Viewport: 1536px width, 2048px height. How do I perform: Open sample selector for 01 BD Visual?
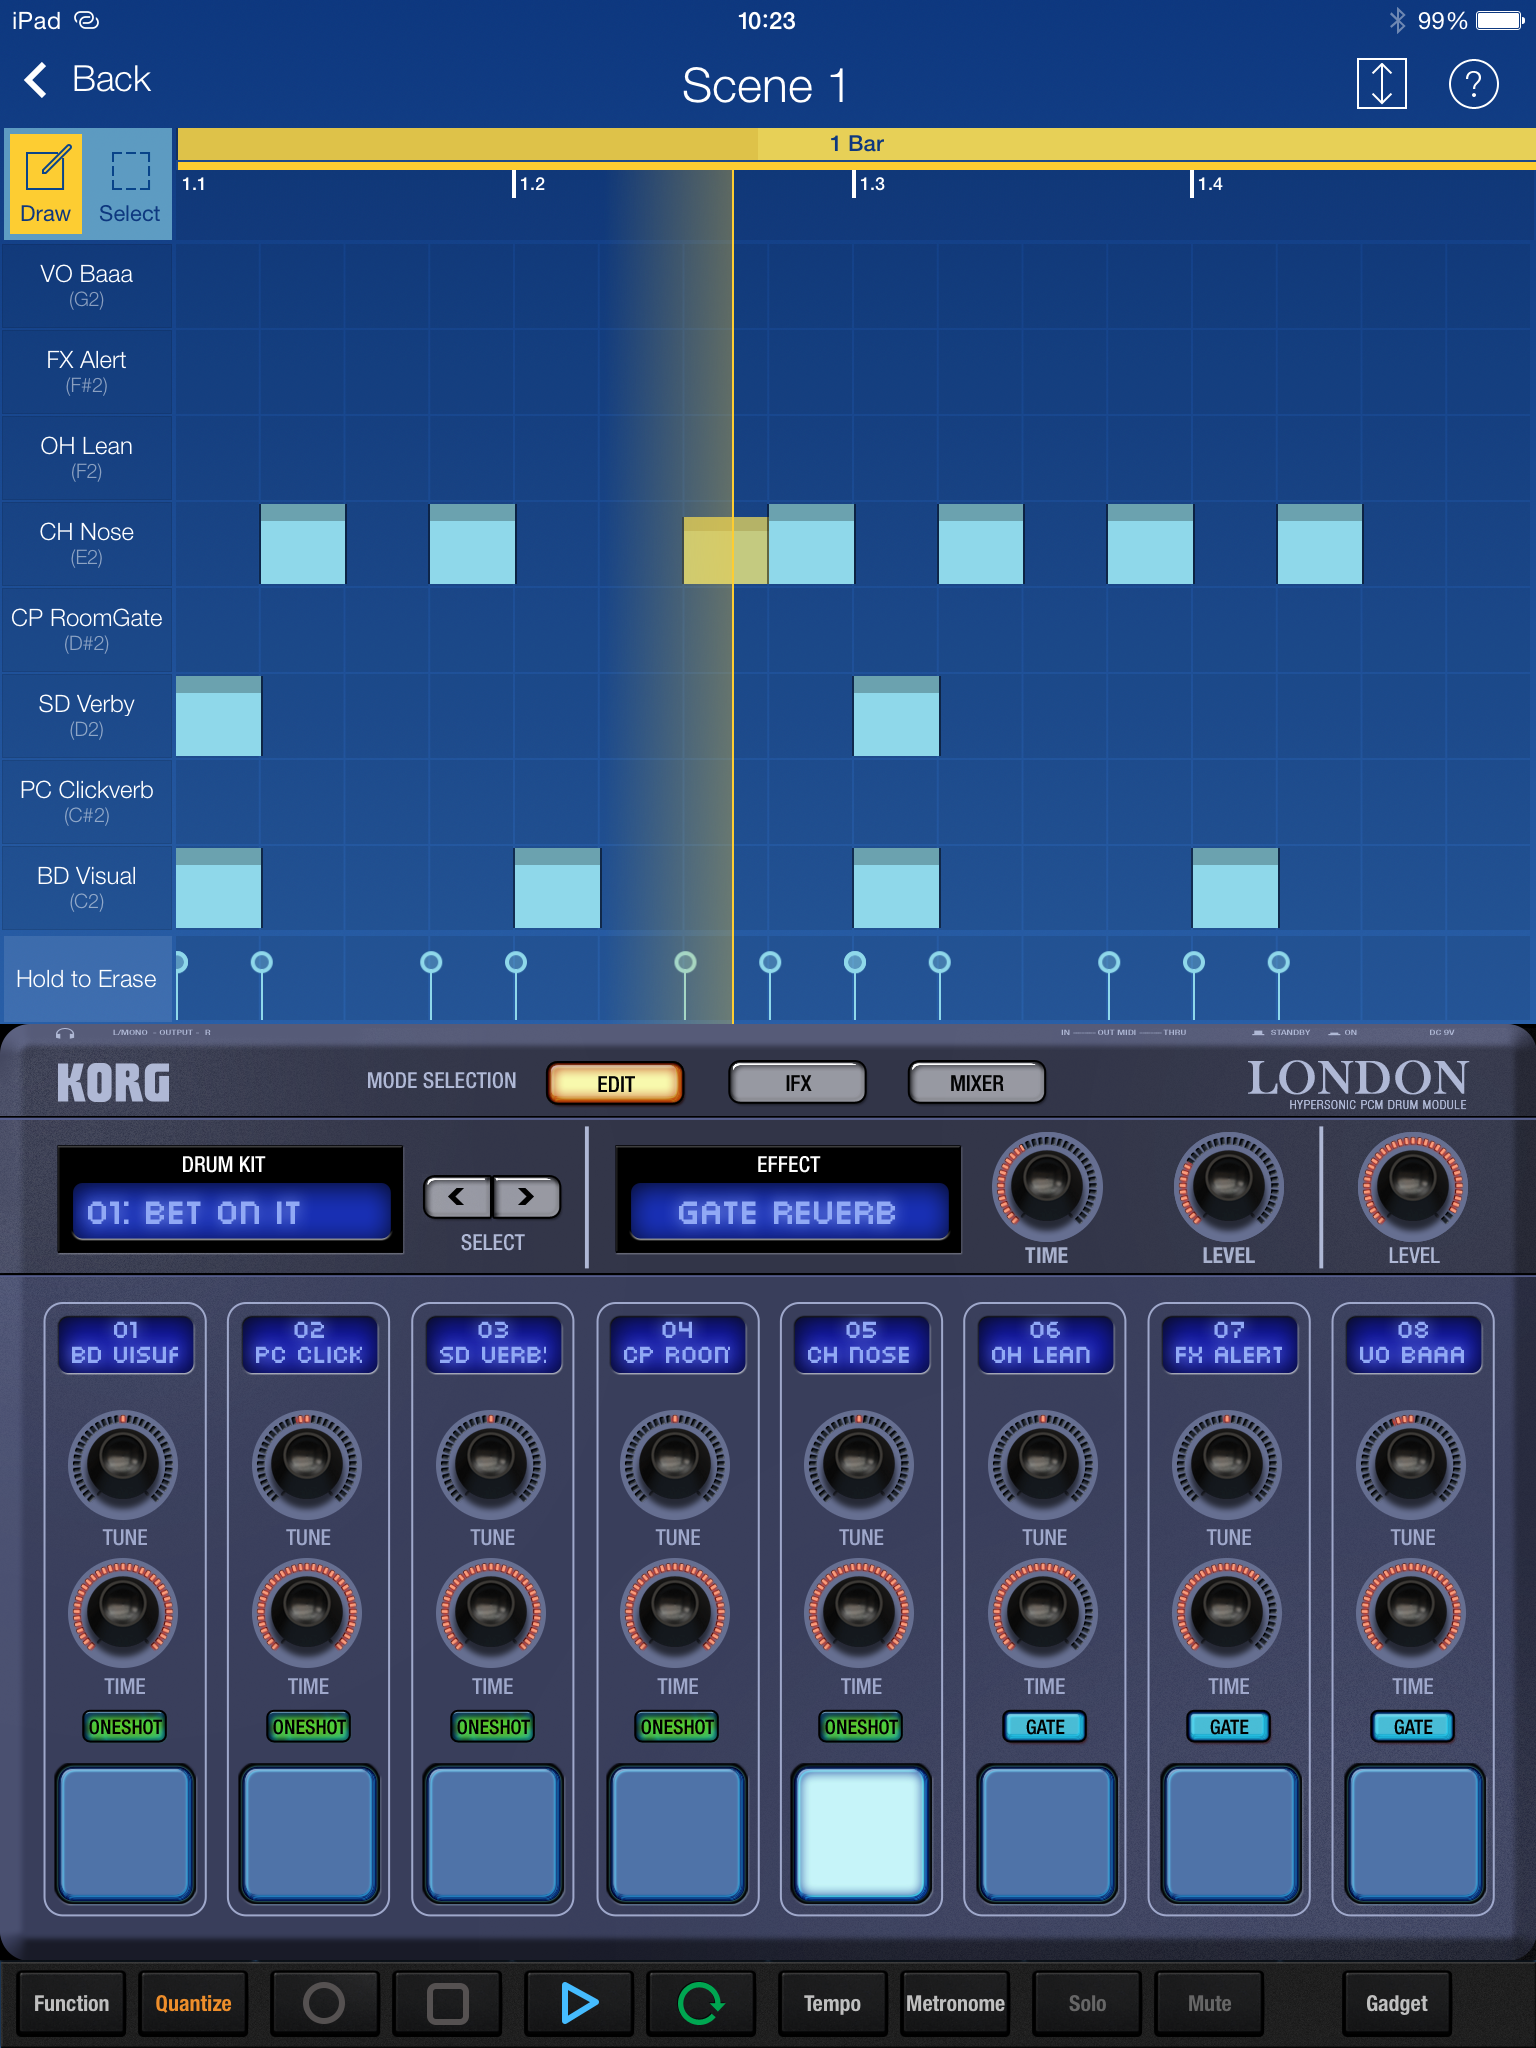tap(125, 1343)
